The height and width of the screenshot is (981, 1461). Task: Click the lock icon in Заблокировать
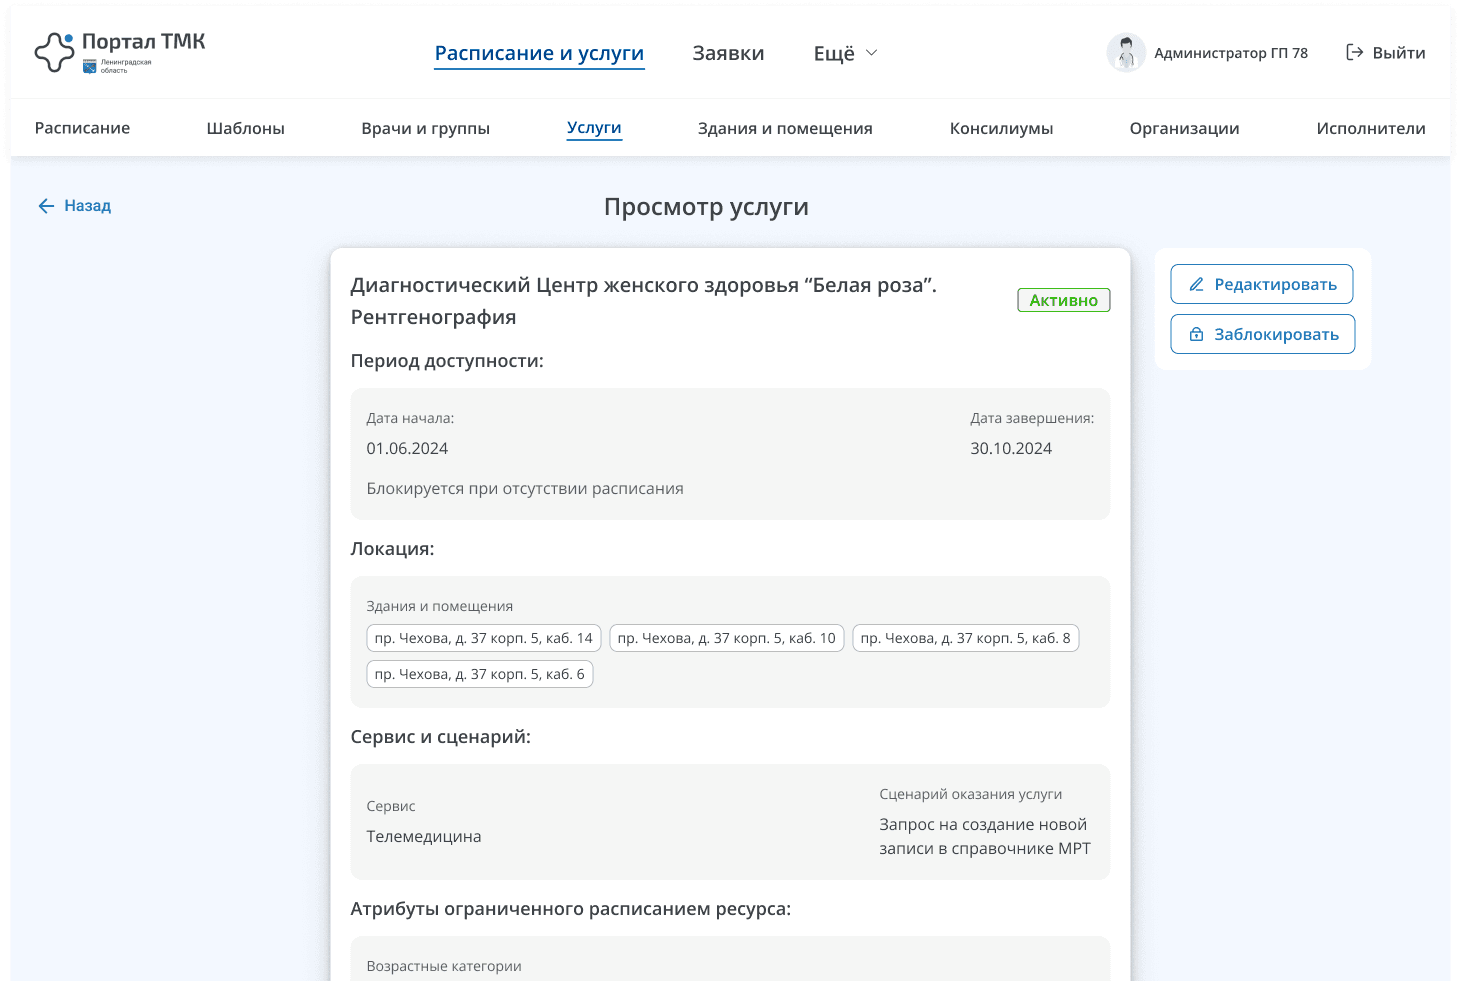pyautogui.click(x=1196, y=335)
